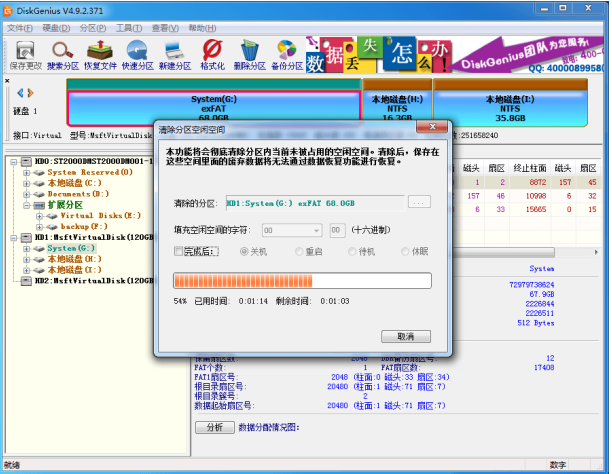The height and width of the screenshot is (474, 612).
Task: Select the 待机 (standby) radio option
Action: pyautogui.click(x=352, y=251)
